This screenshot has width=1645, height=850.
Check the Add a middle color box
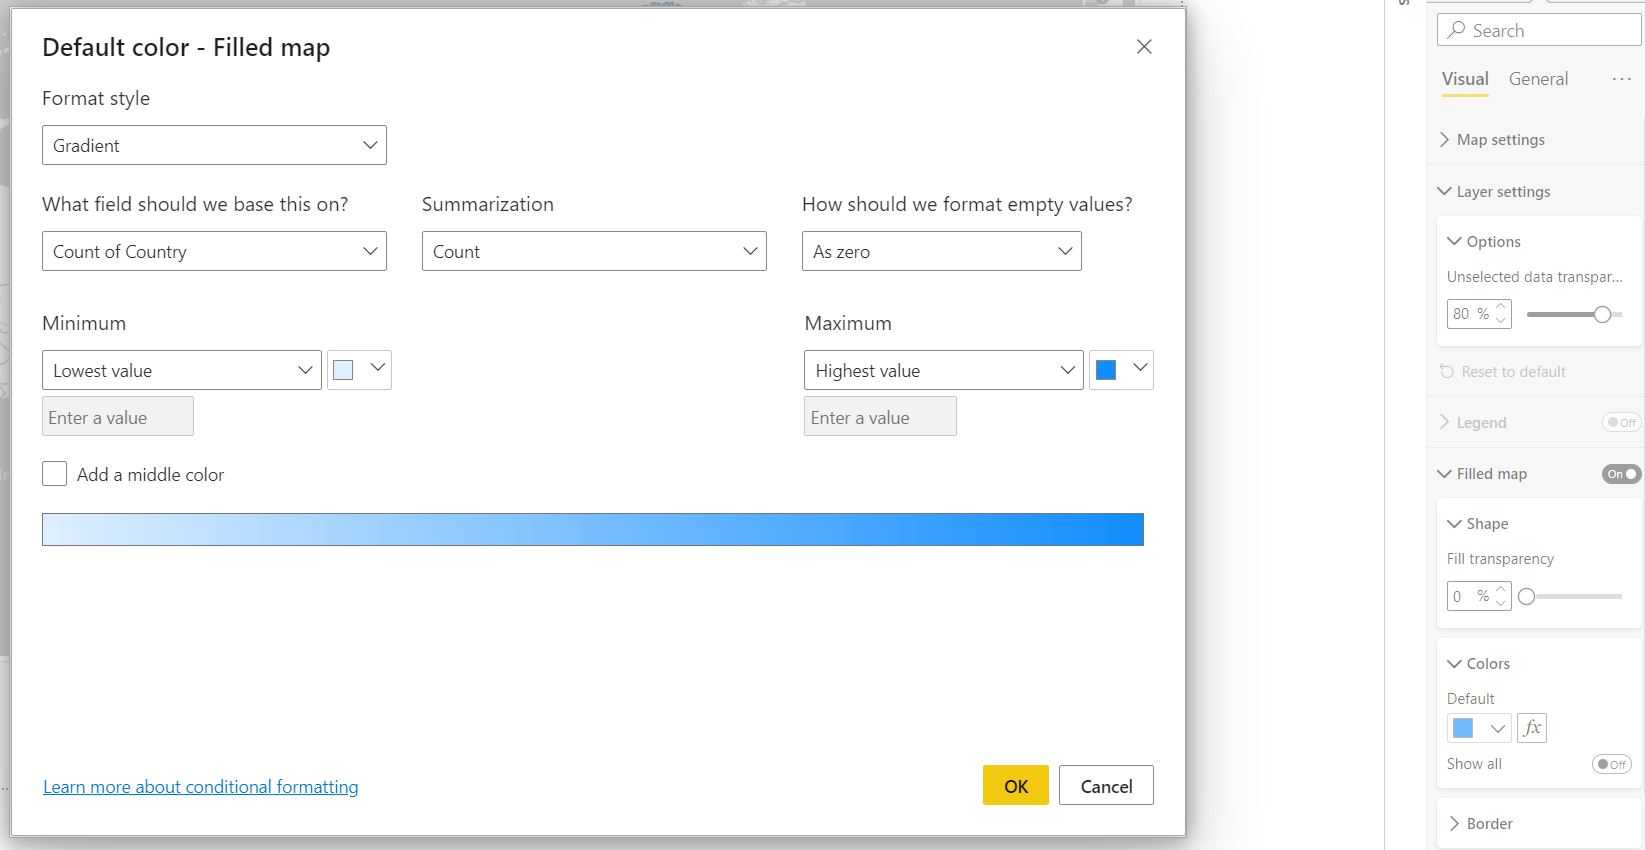coord(55,474)
